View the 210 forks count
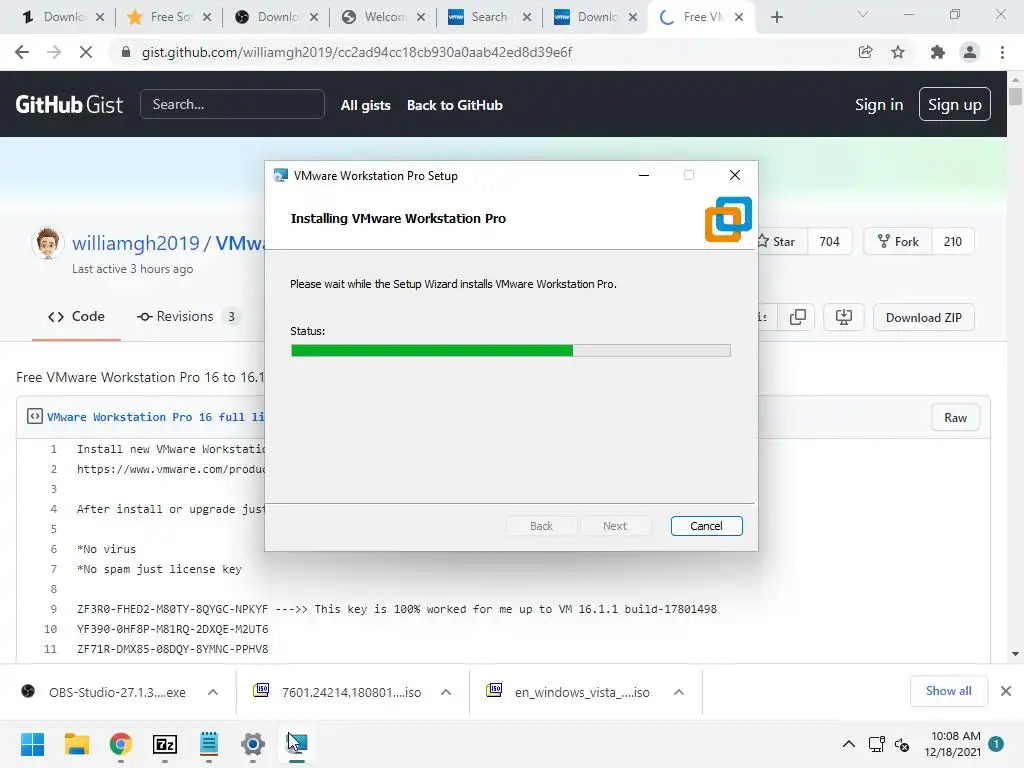The image size is (1024, 768). 953,242
